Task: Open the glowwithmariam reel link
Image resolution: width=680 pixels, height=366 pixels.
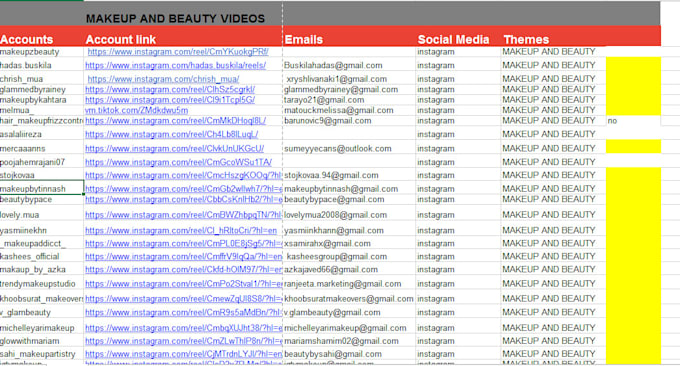Action: pyautogui.click(x=183, y=341)
